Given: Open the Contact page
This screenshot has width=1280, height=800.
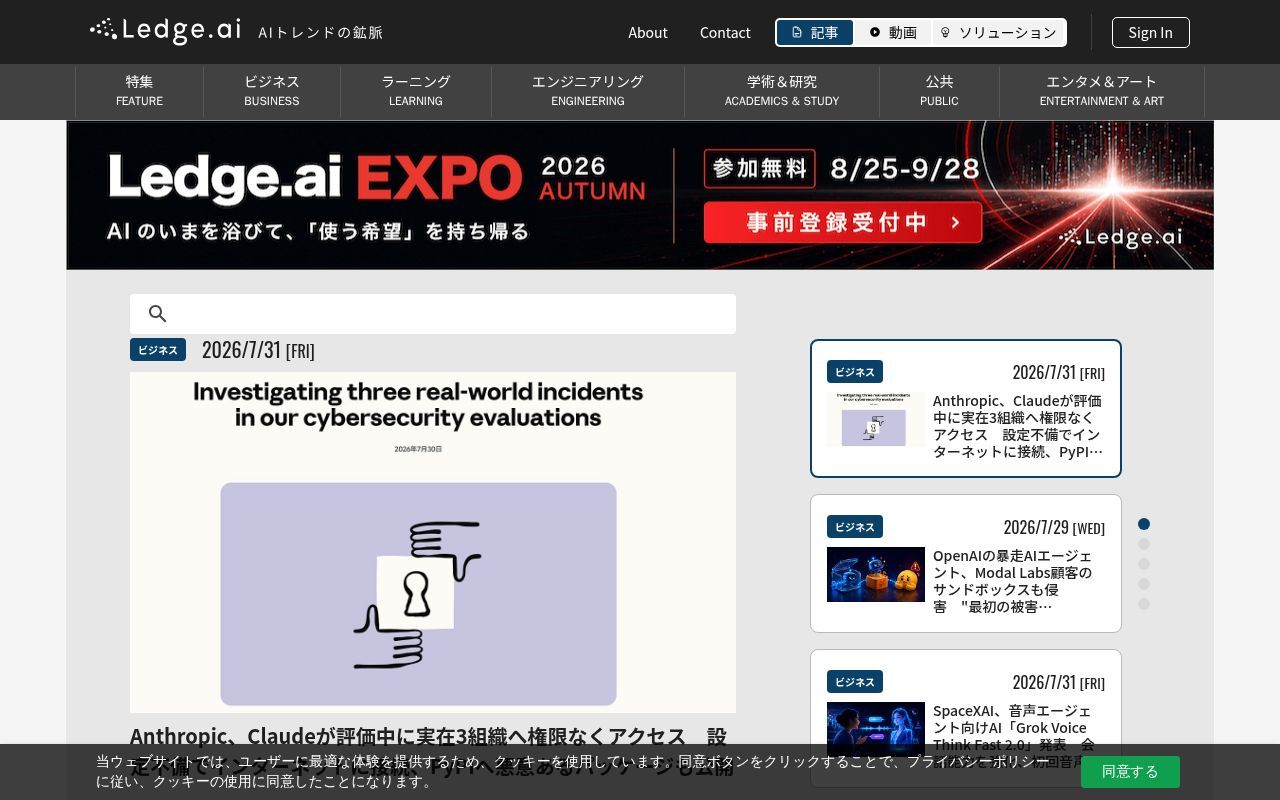Looking at the screenshot, I should coord(725,32).
